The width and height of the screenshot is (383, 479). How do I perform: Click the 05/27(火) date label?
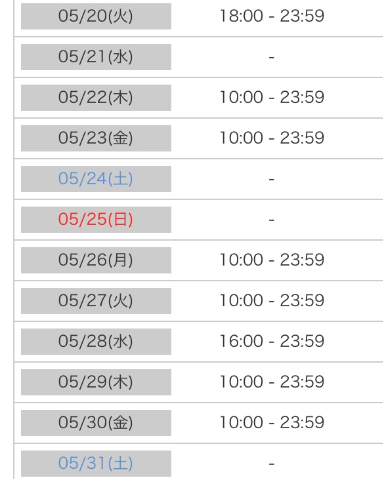click(96, 301)
